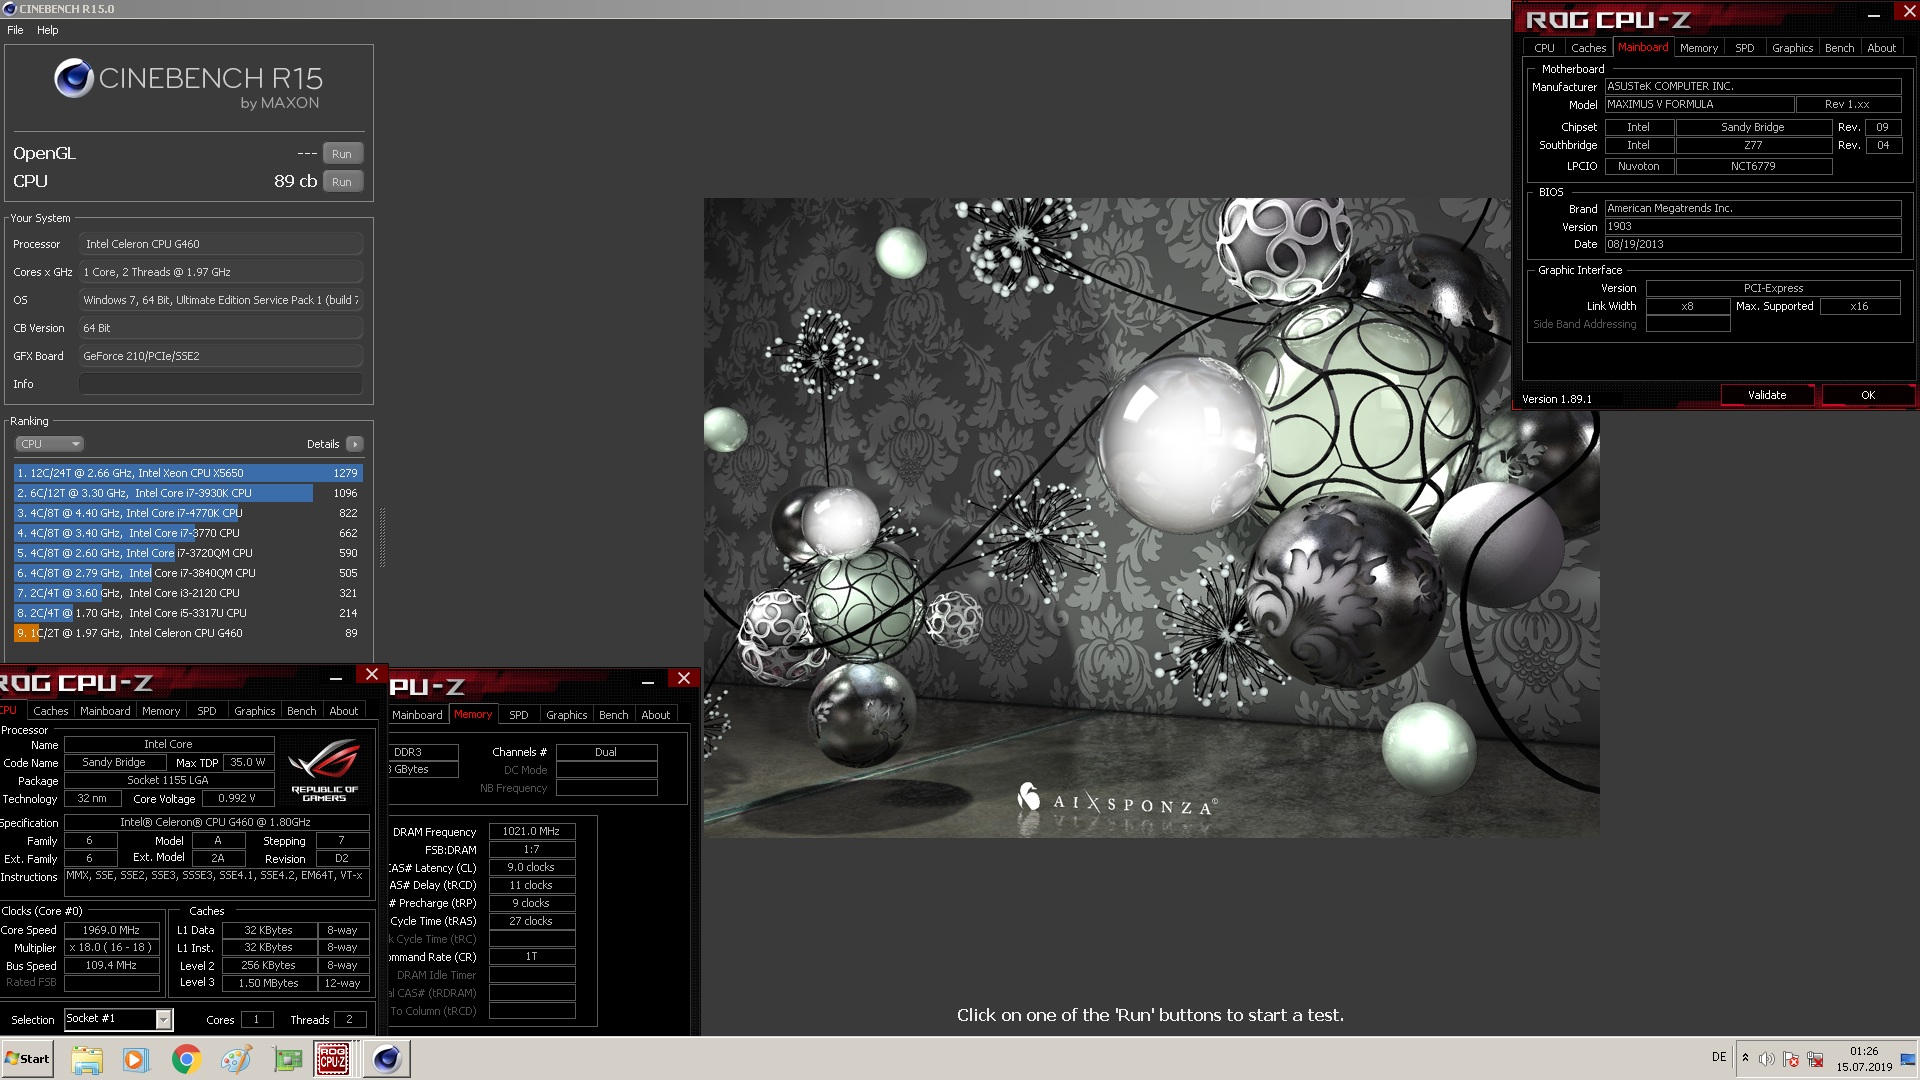Screen dimensions: 1920x1080
Task: Open CPU tab in top-right CPU-Z
Action: [1544, 48]
